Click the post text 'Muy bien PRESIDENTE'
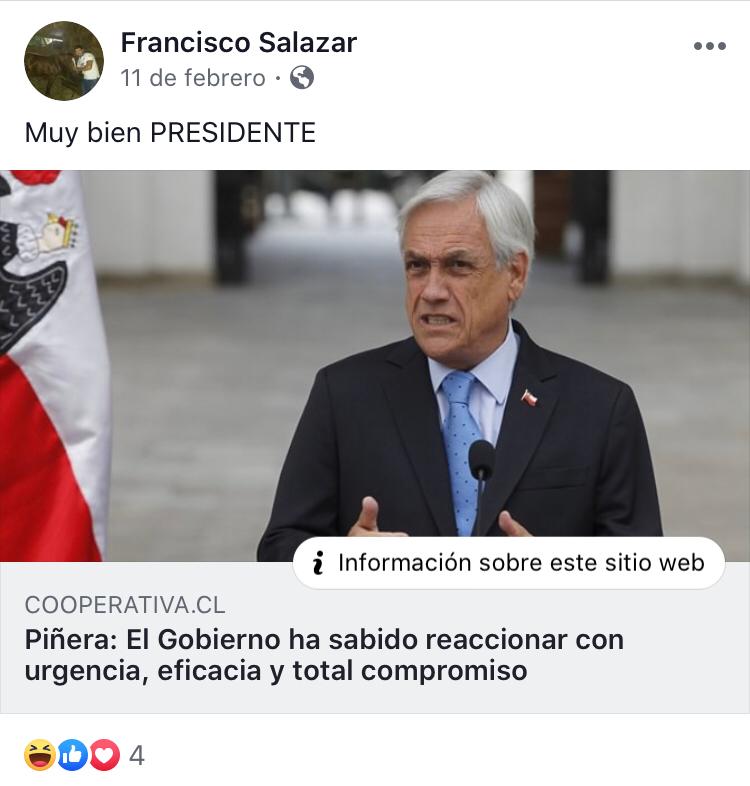 170,133
